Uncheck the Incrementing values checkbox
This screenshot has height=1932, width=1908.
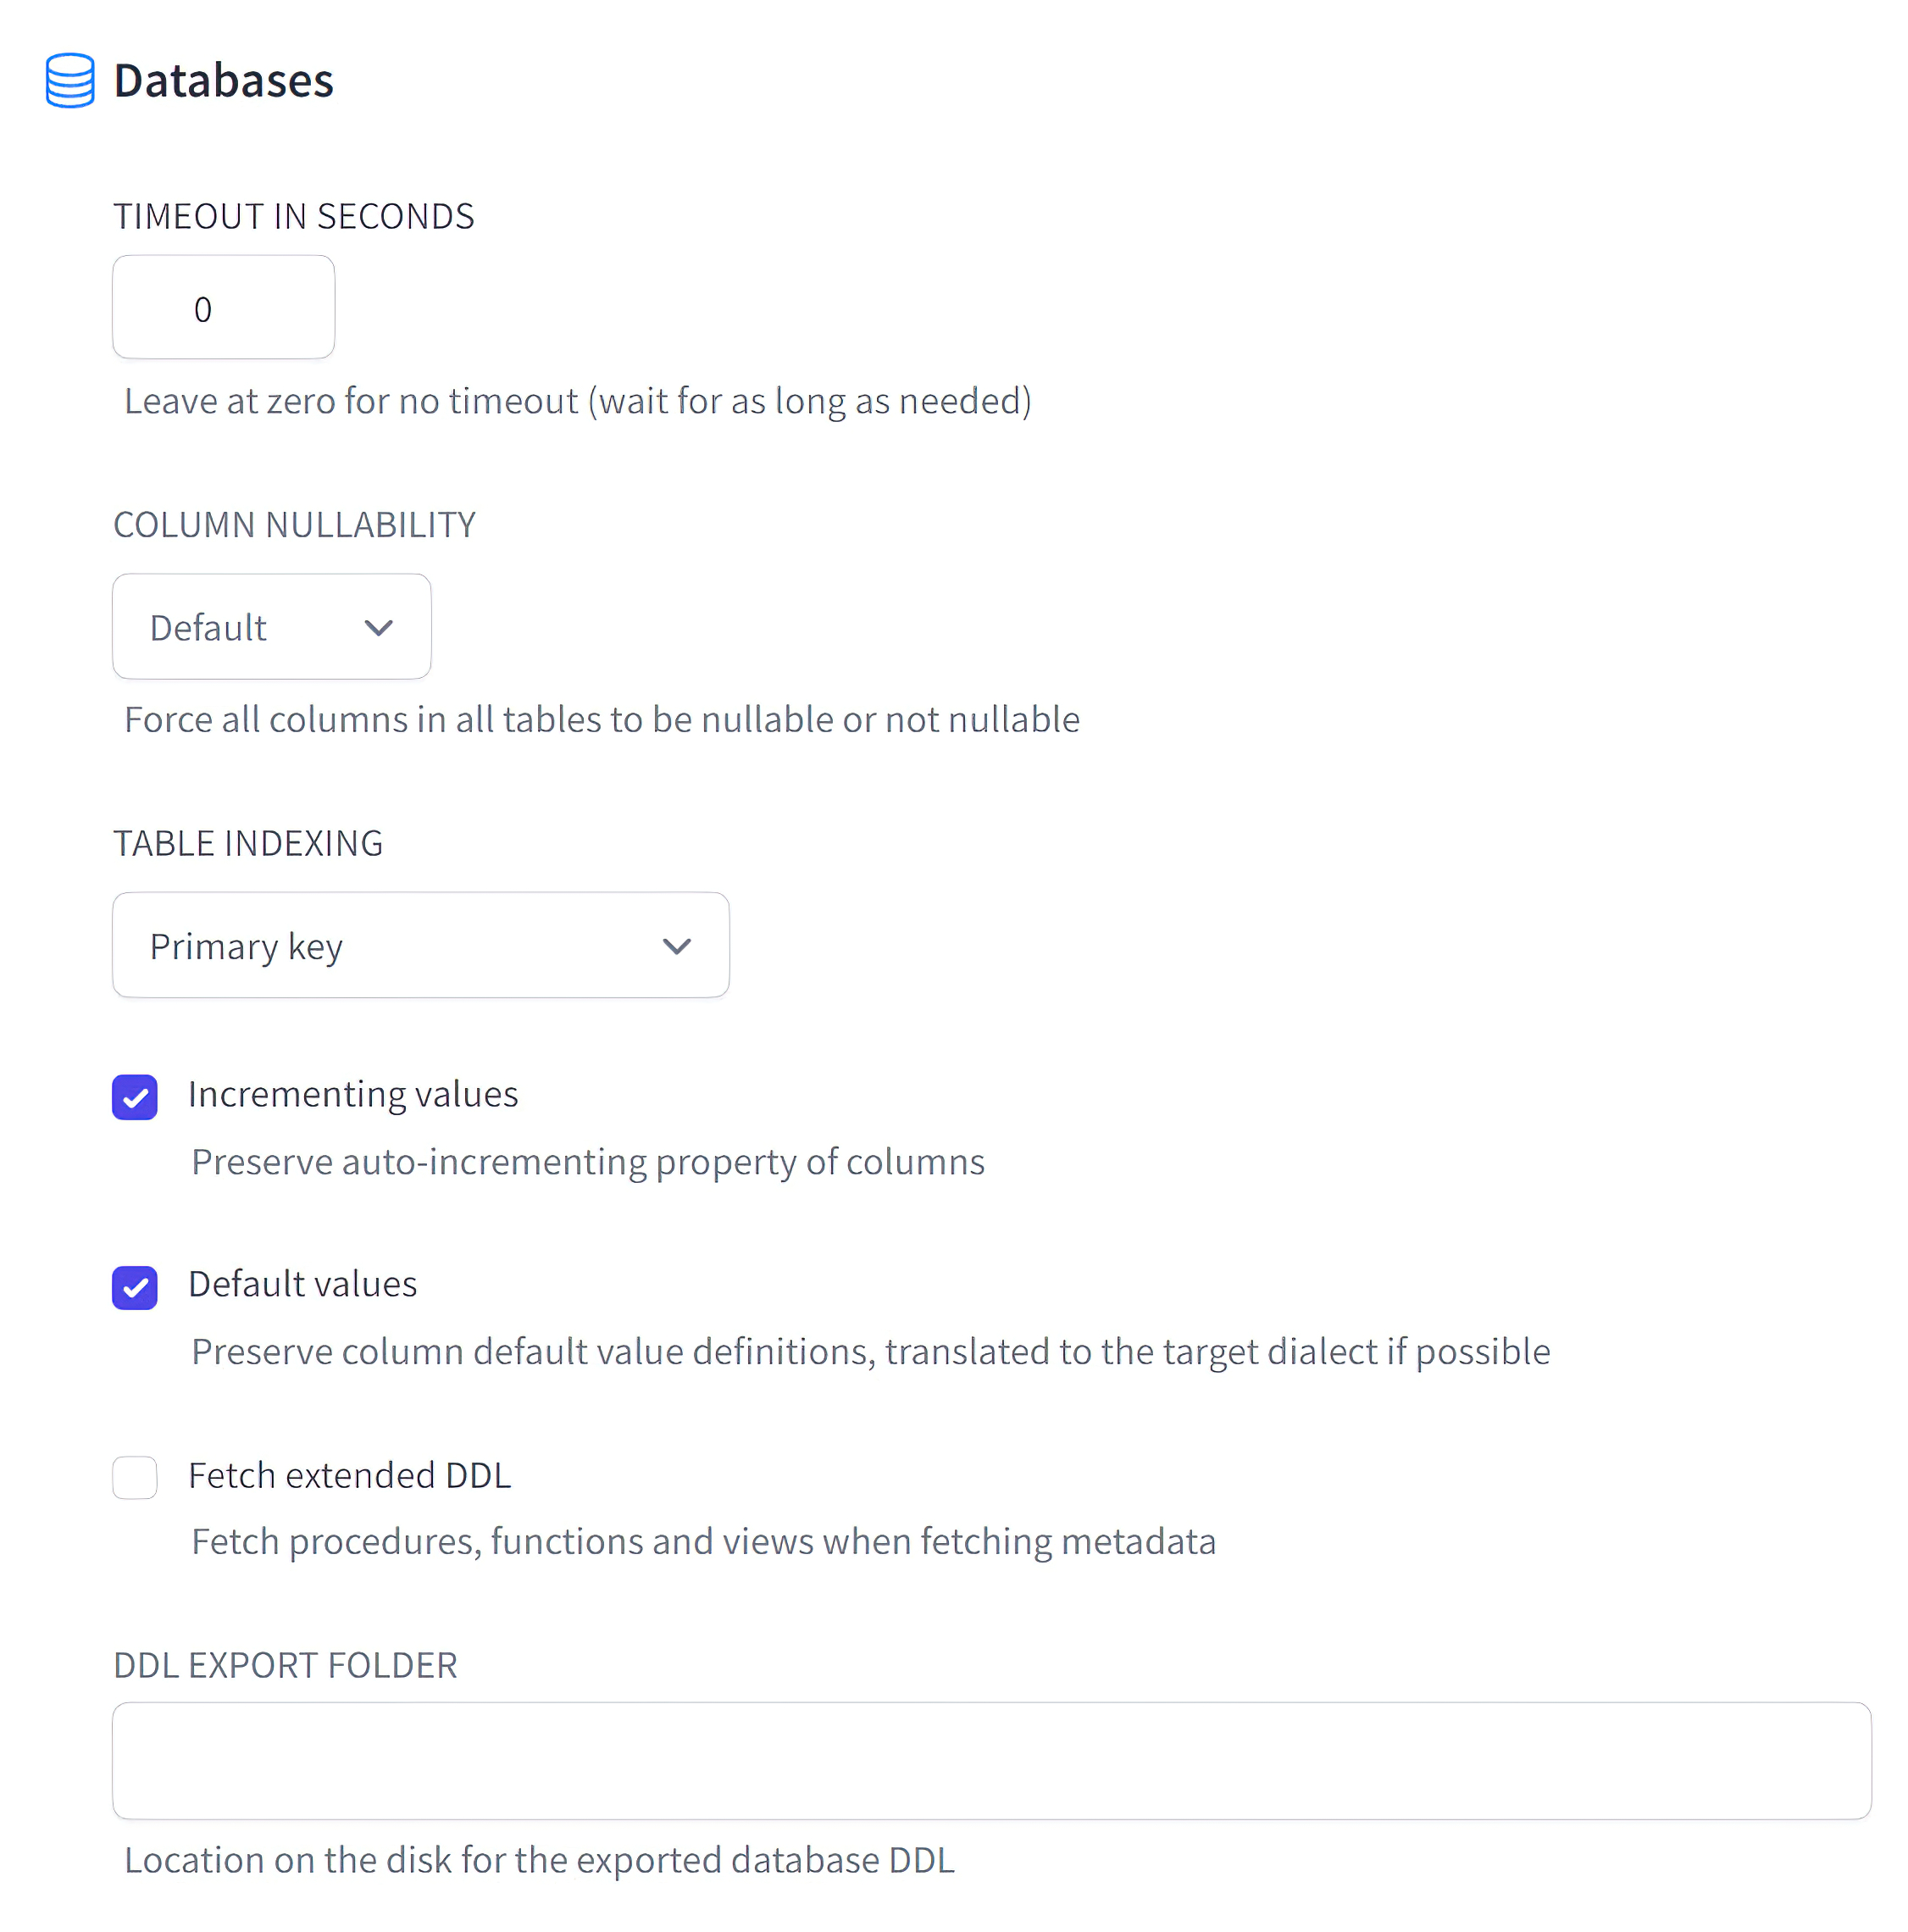[x=135, y=1097]
